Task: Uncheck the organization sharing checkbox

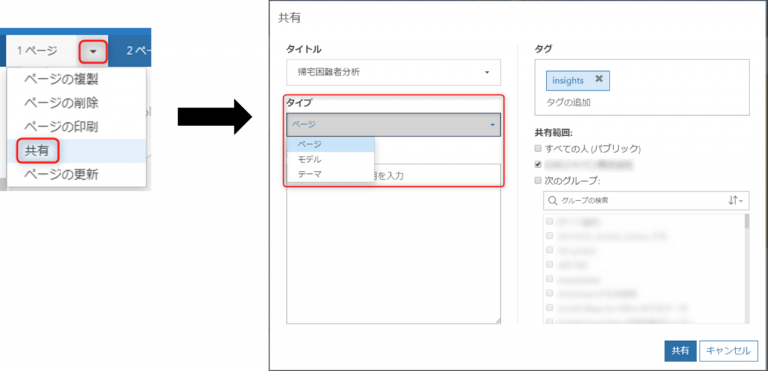Action: 538,164
